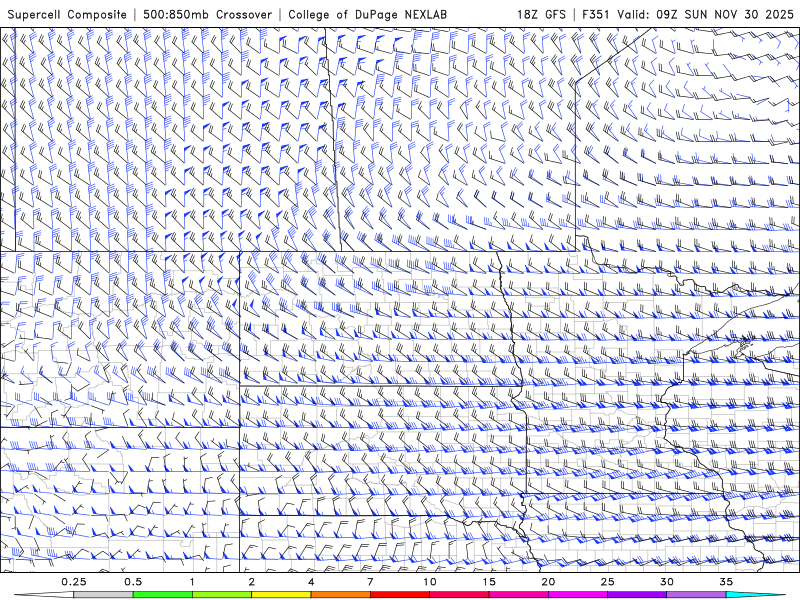Click the 'Supercell Composite' title text
This screenshot has width=800, height=600.
(67, 14)
